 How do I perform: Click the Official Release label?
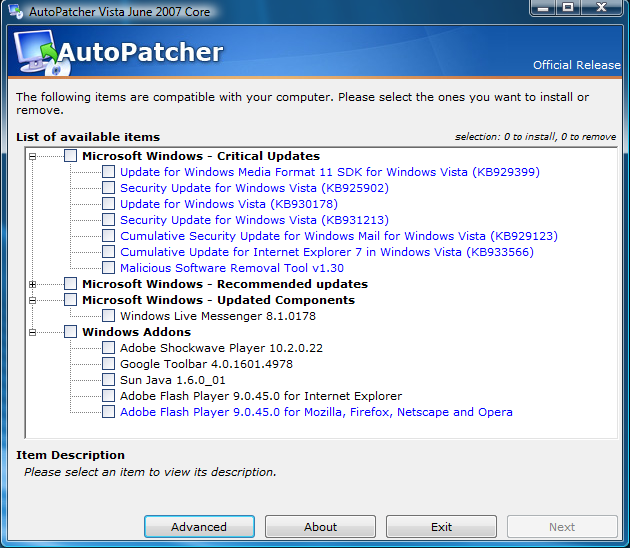[x=577, y=65]
